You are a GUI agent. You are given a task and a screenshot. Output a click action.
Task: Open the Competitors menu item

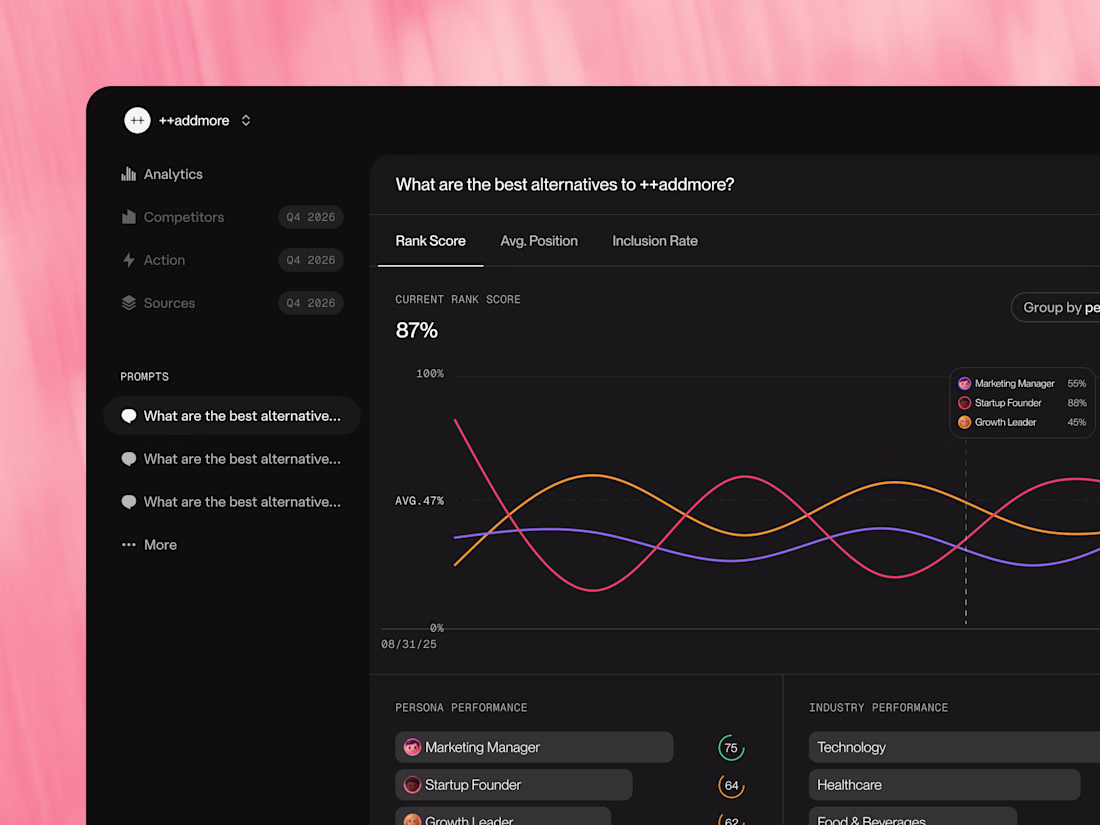click(x=184, y=217)
